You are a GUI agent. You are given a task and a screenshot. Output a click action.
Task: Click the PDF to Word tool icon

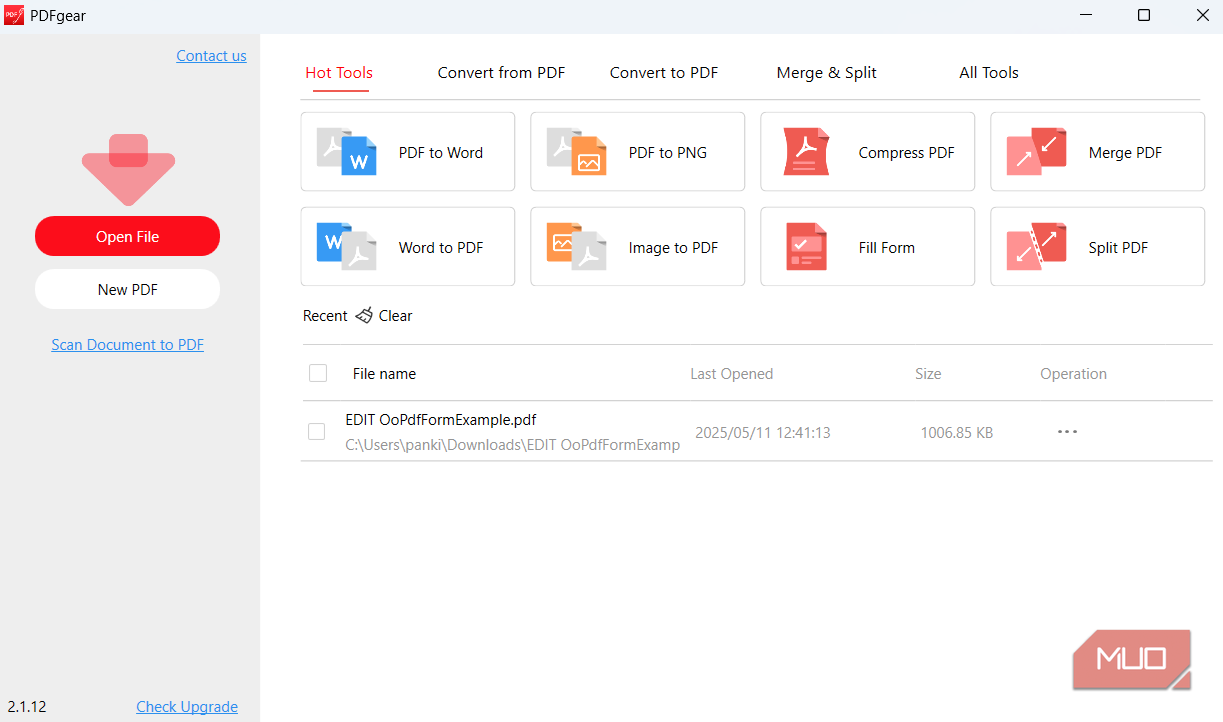coord(346,152)
